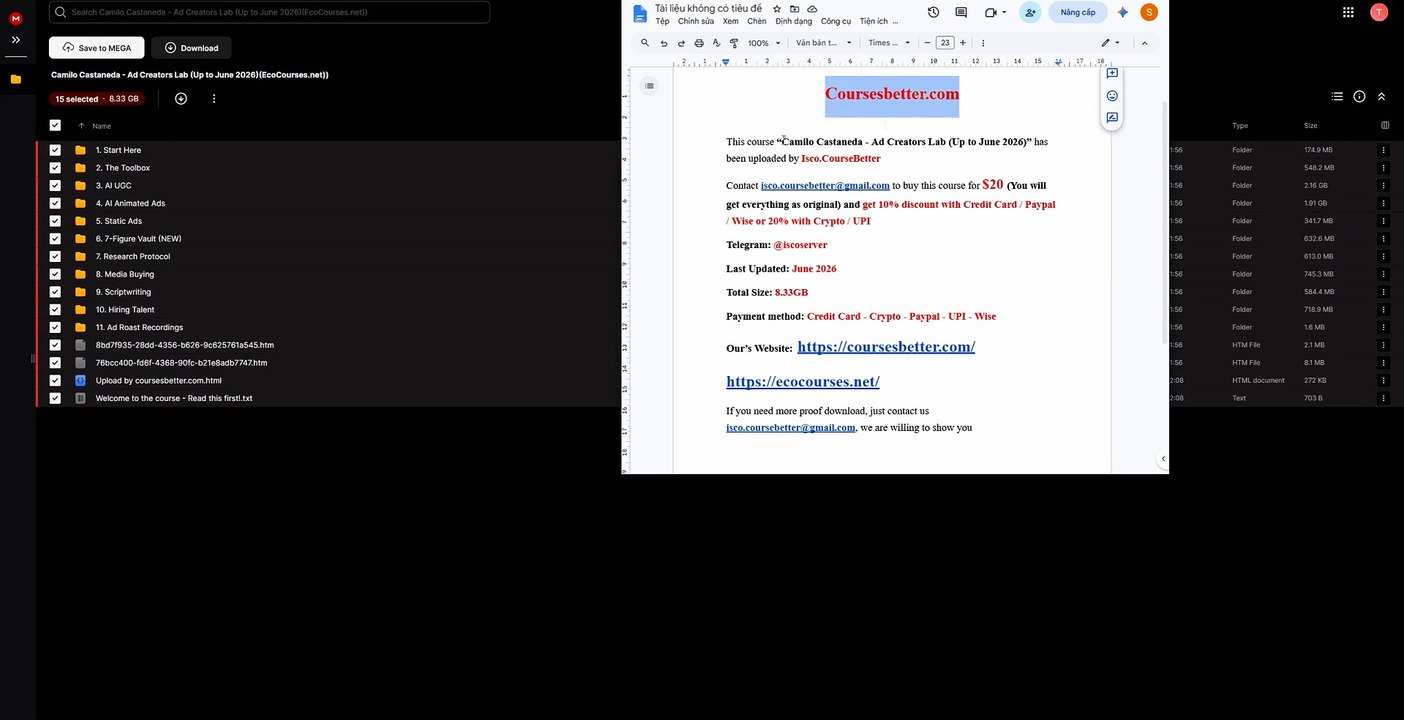Click the MEGA search field
The image size is (1404, 720).
click(270, 12)
